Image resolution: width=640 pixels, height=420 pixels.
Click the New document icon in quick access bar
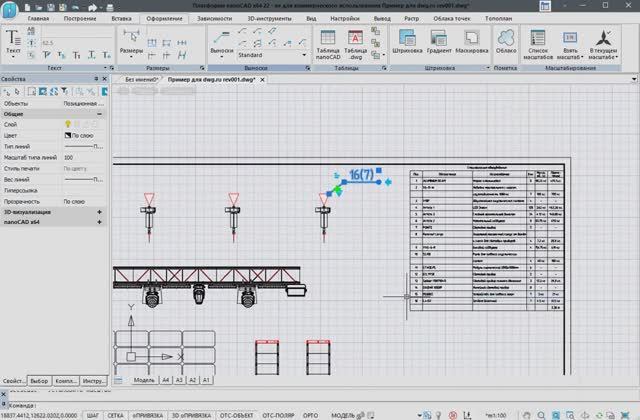point(27,7)
